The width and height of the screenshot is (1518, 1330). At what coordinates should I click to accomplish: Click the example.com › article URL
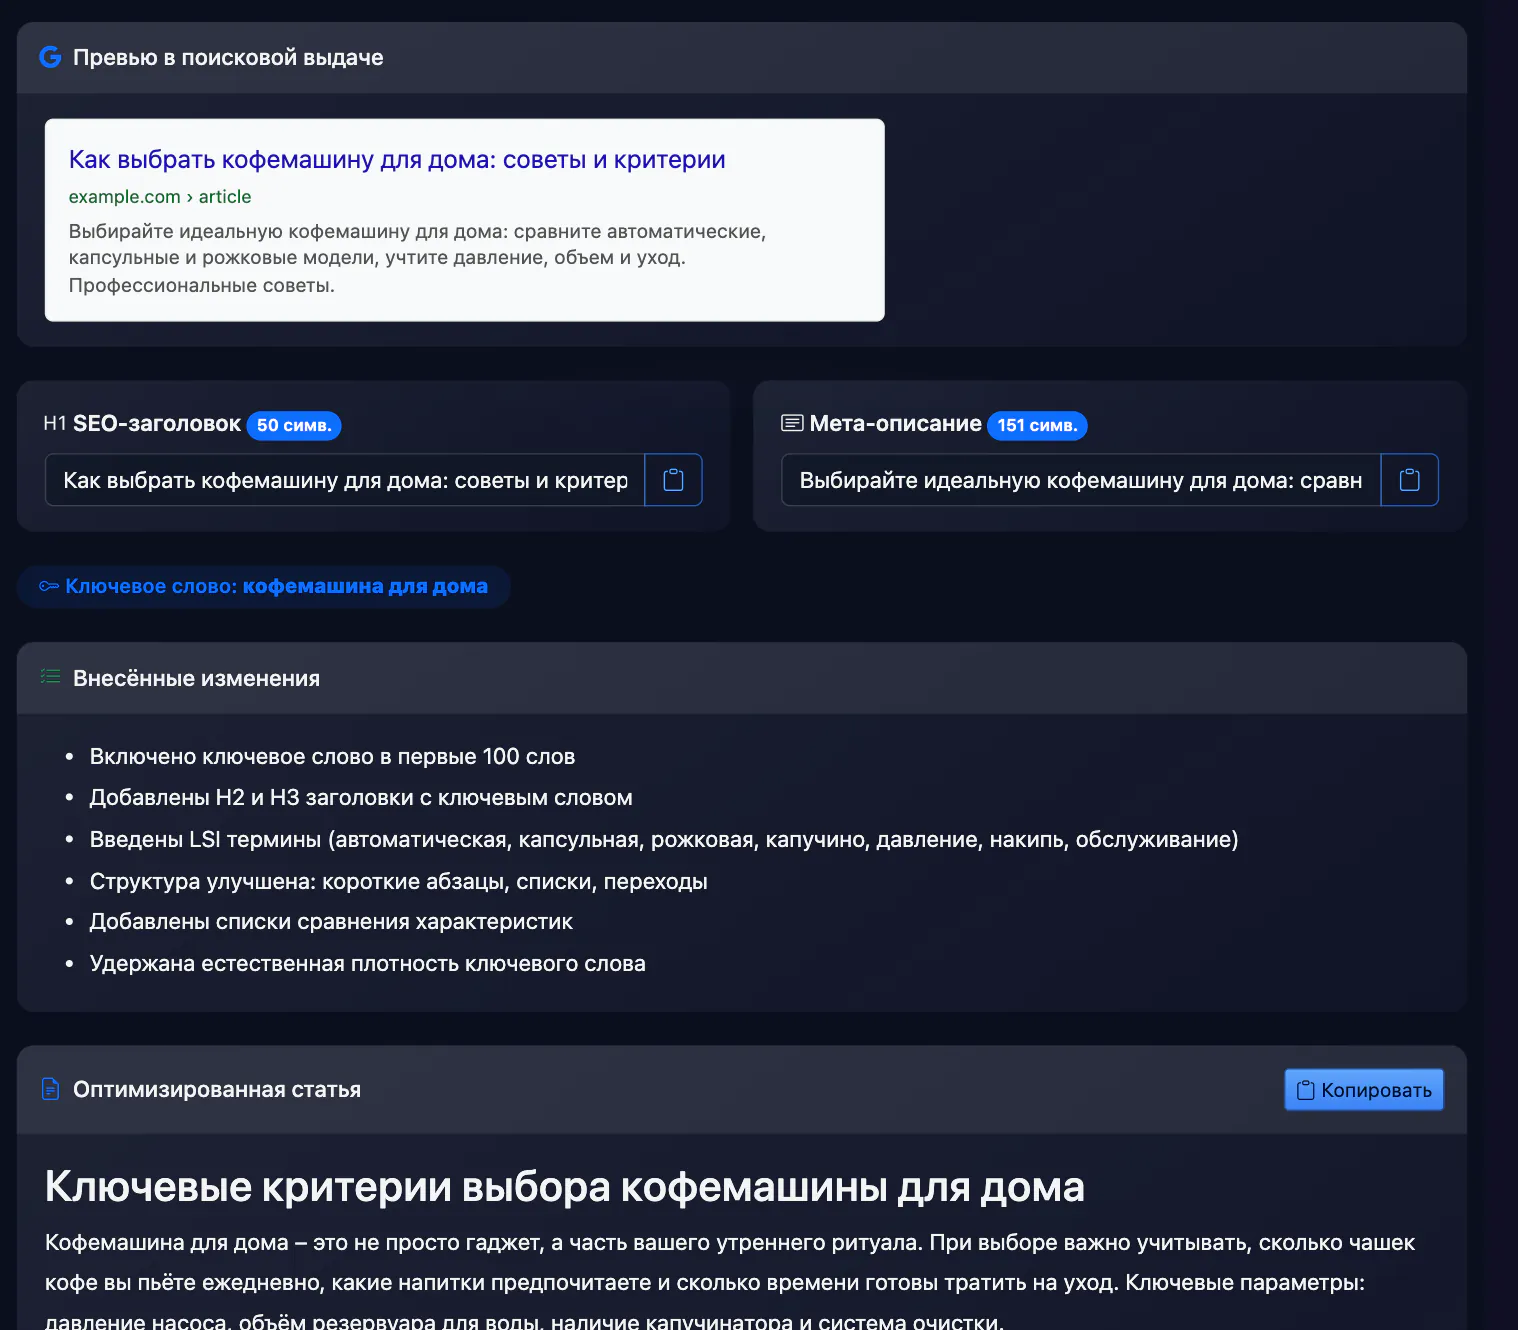tap(160, 197)
